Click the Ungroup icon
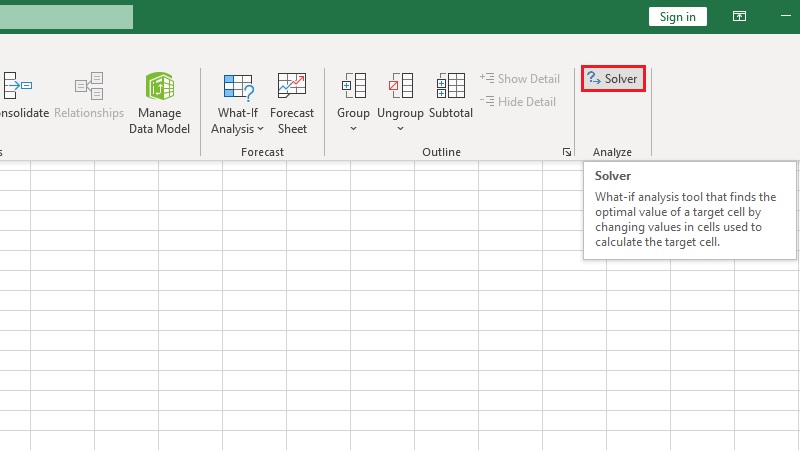 click(401, 86)
